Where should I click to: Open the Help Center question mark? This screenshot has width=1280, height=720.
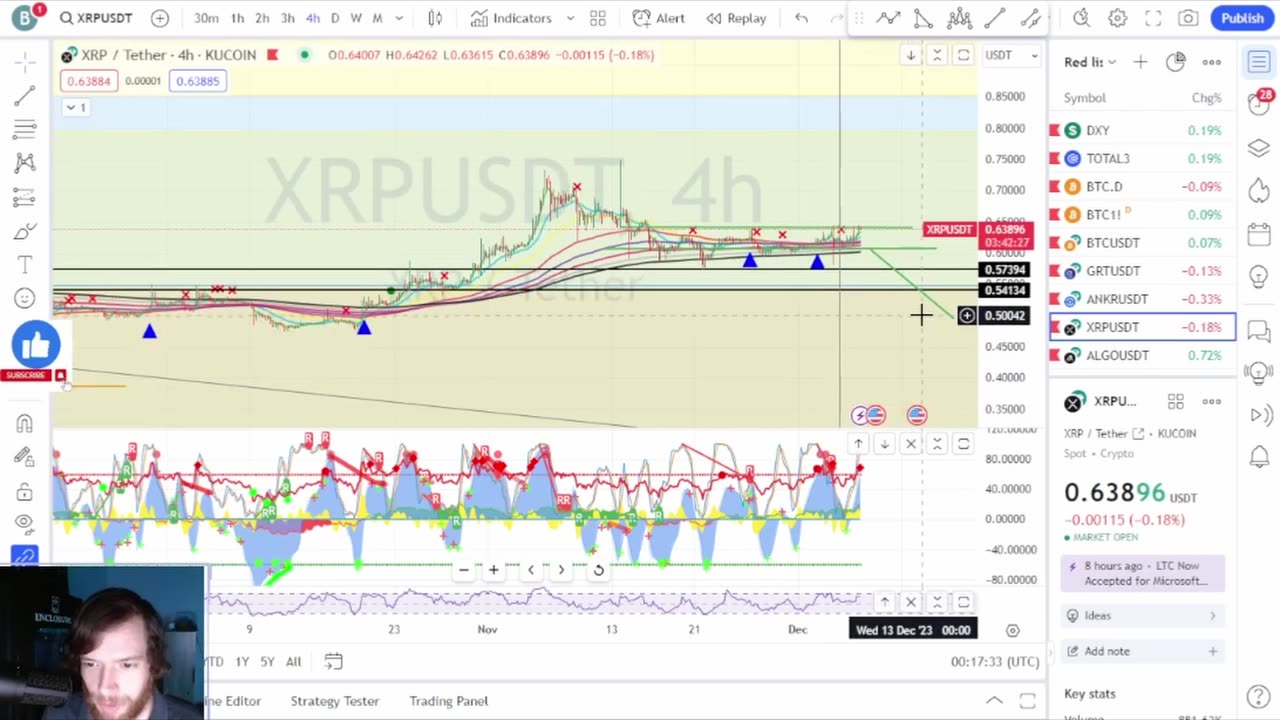click(x=1259, y=696)
